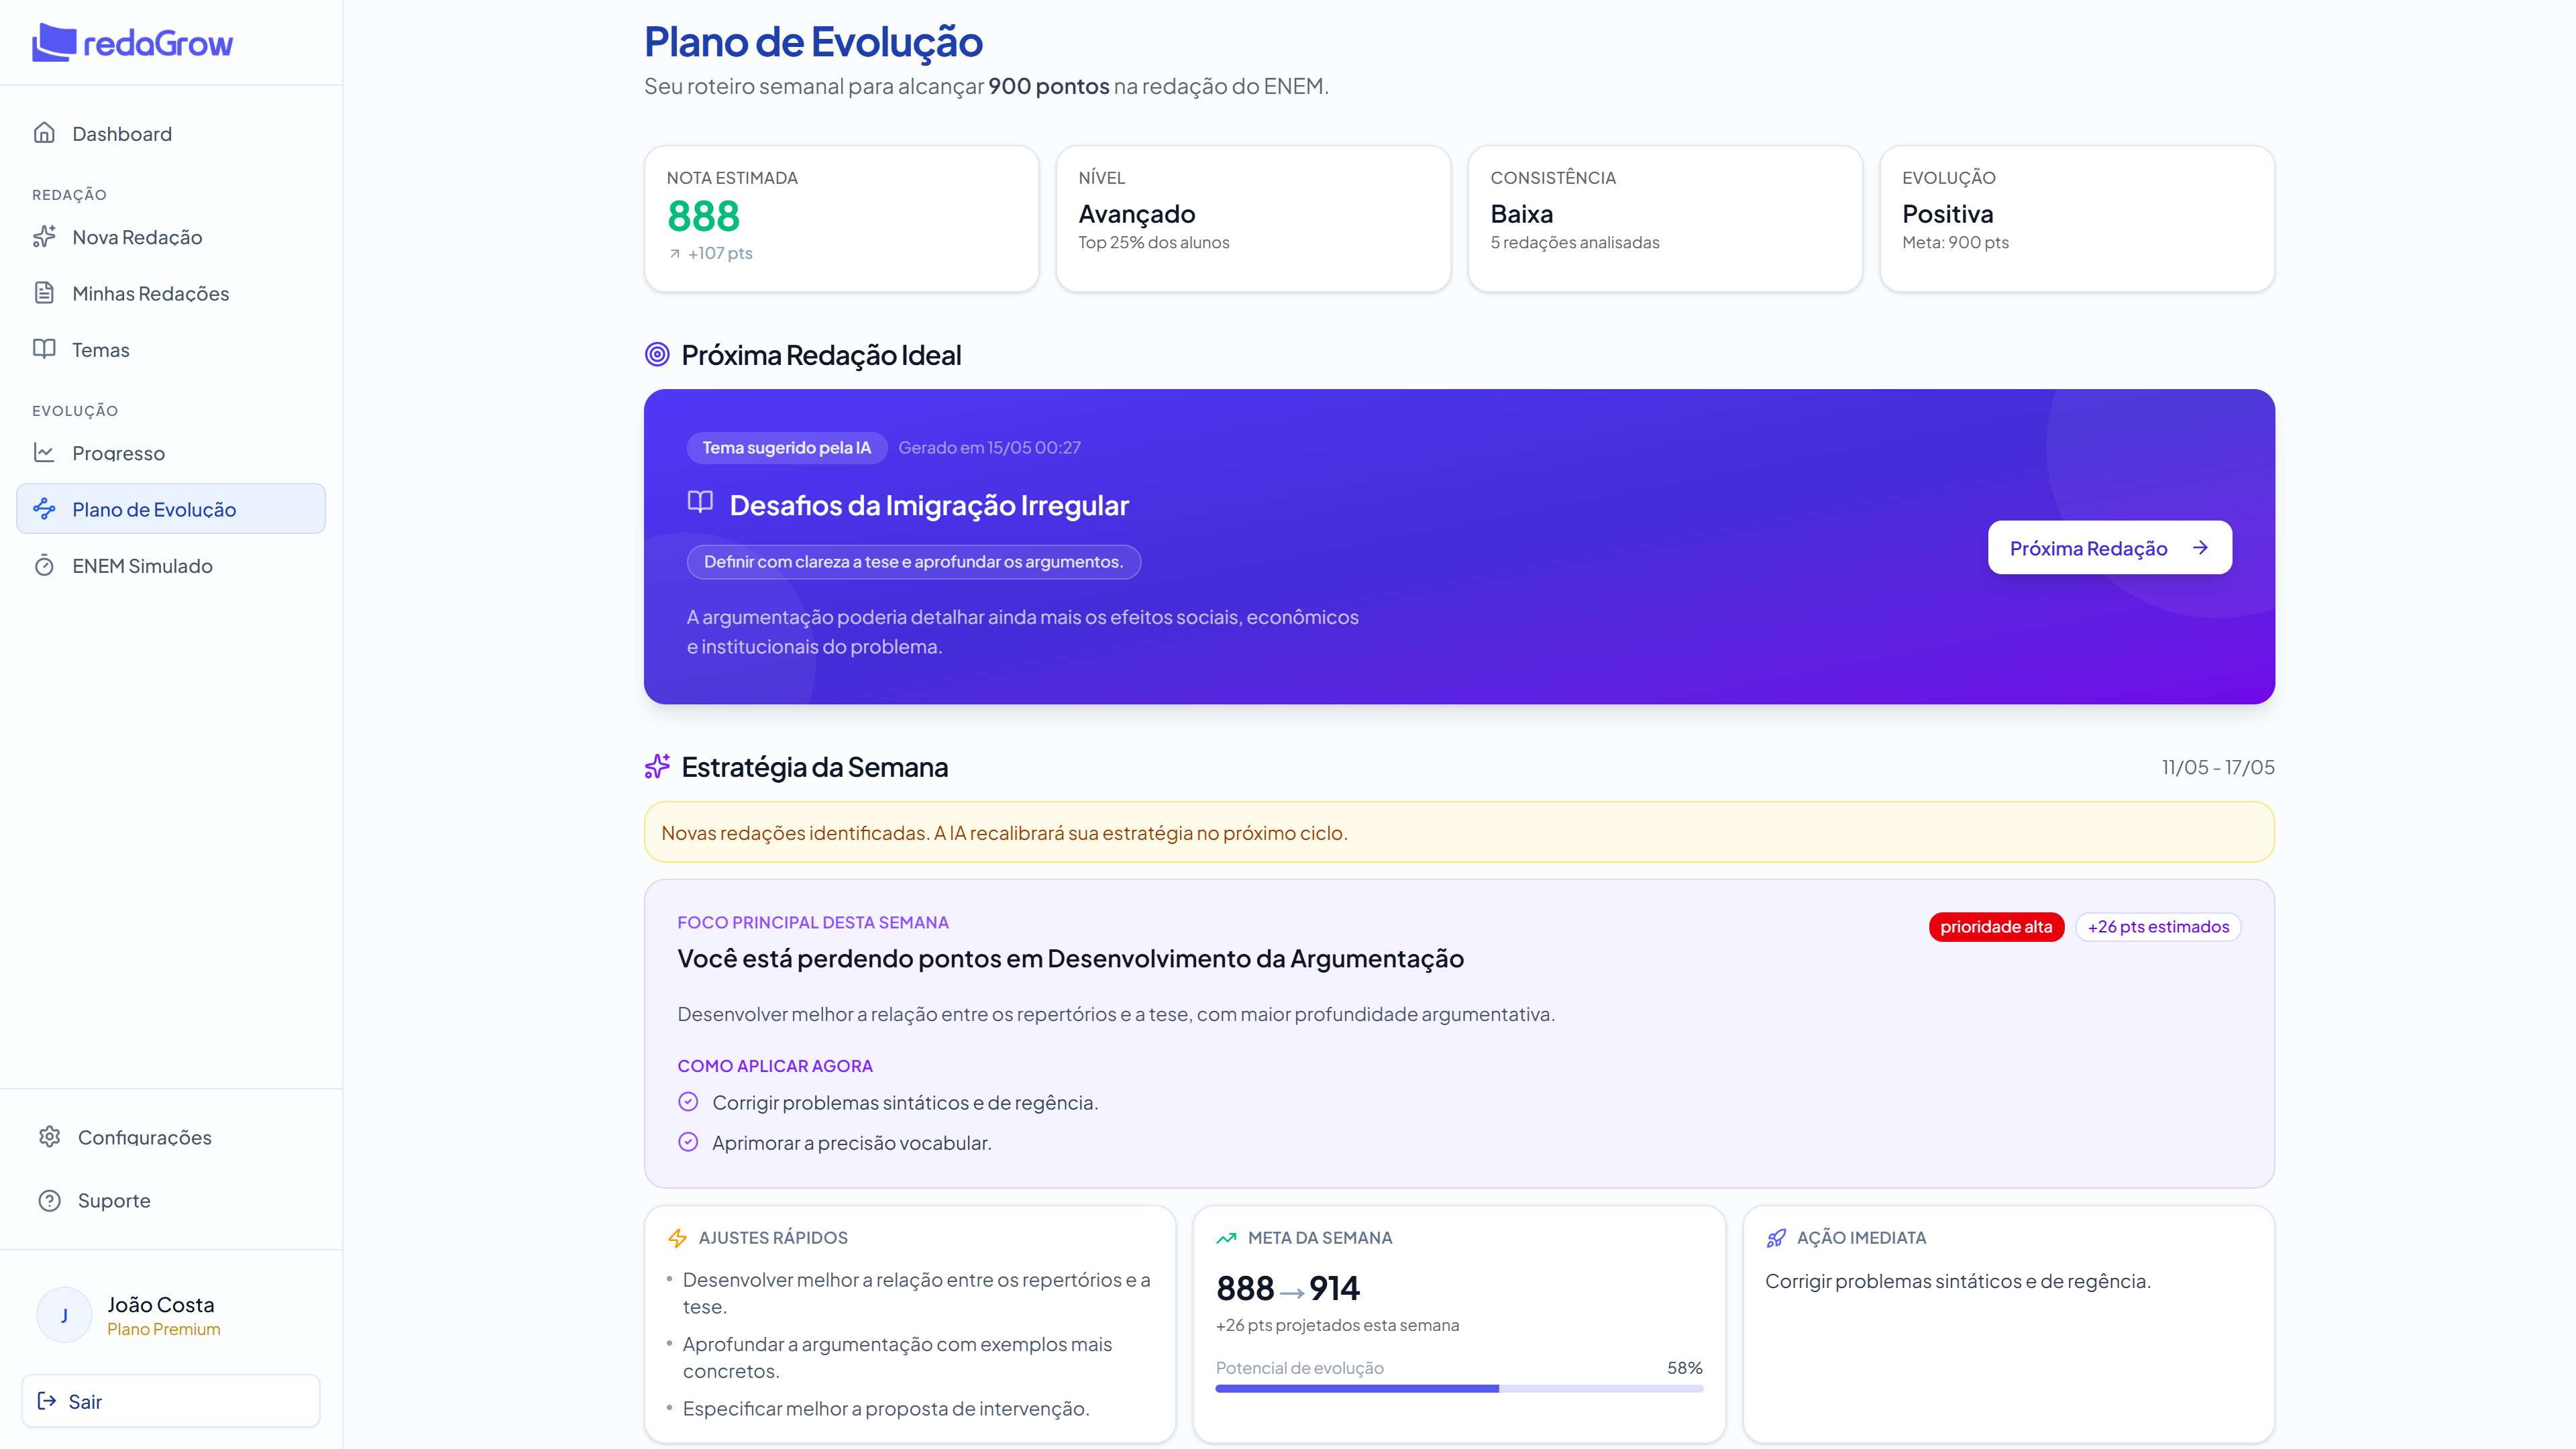
Task: Click the check icon beside Aprimorar a precisão vocabular
Action: (x=688, y=1142)
